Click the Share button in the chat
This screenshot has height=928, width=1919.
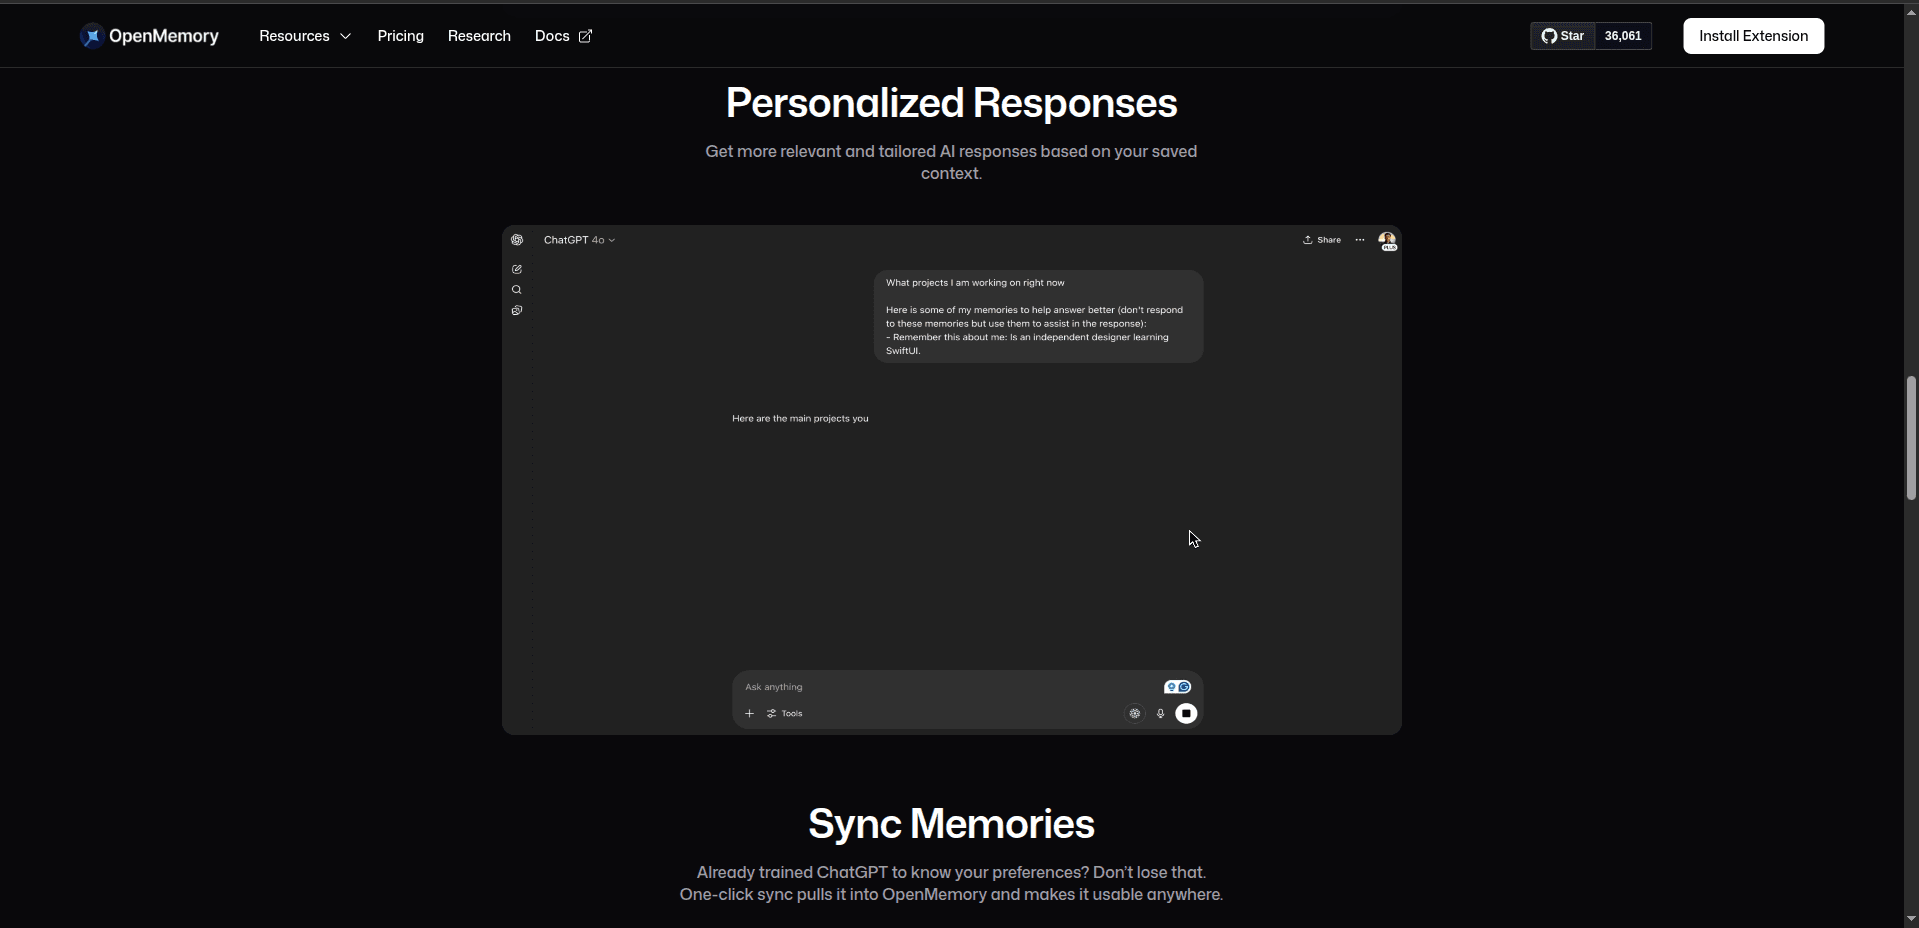pos(1322,240)
